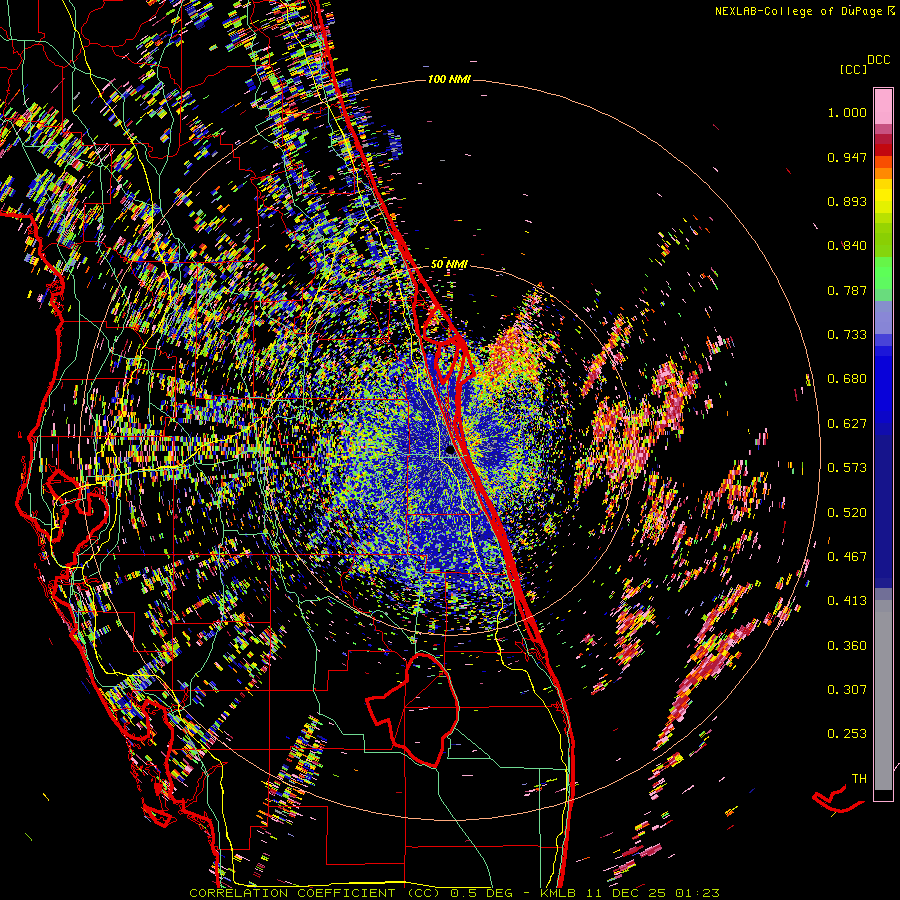Click the 0.947 legend value

pos(847,157)
